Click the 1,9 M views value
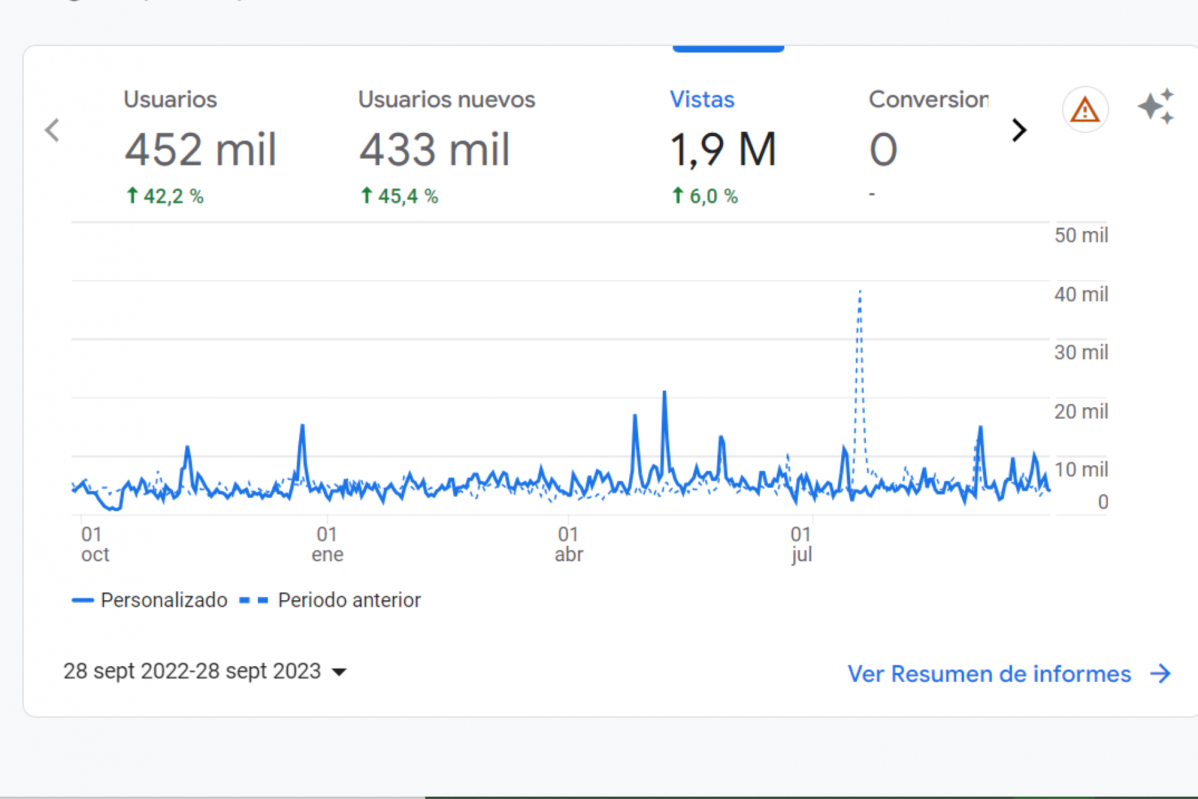Viewport: 1198px width, 799px height. (723, 150)
